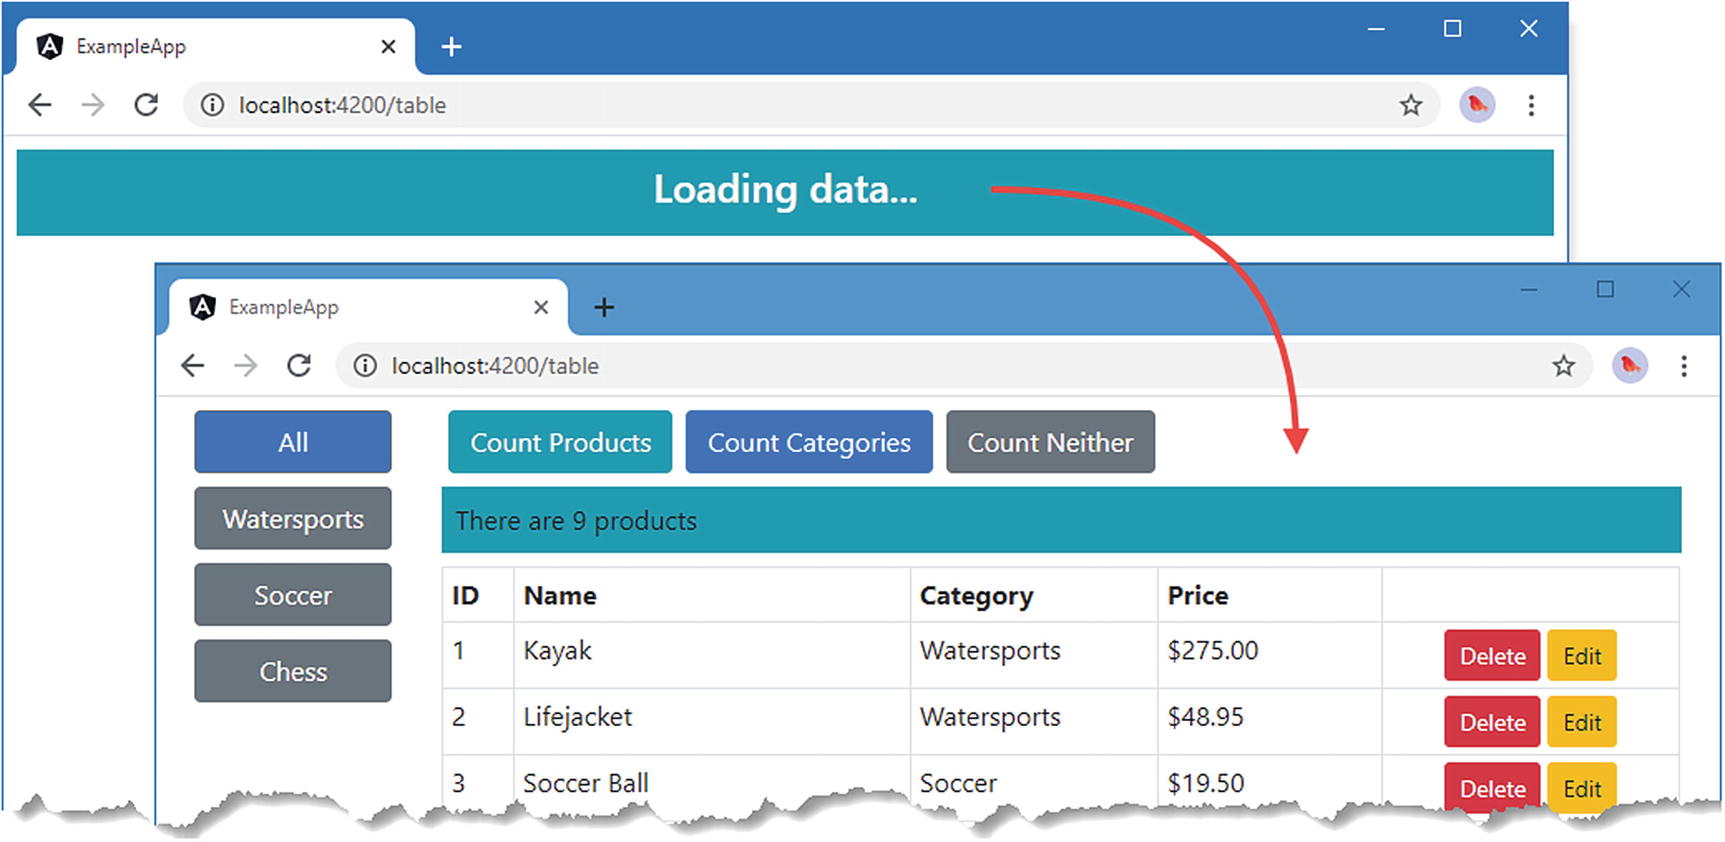Click the 'There are 9 products' message
The image size is (1725, 842).
coord(576,521)
